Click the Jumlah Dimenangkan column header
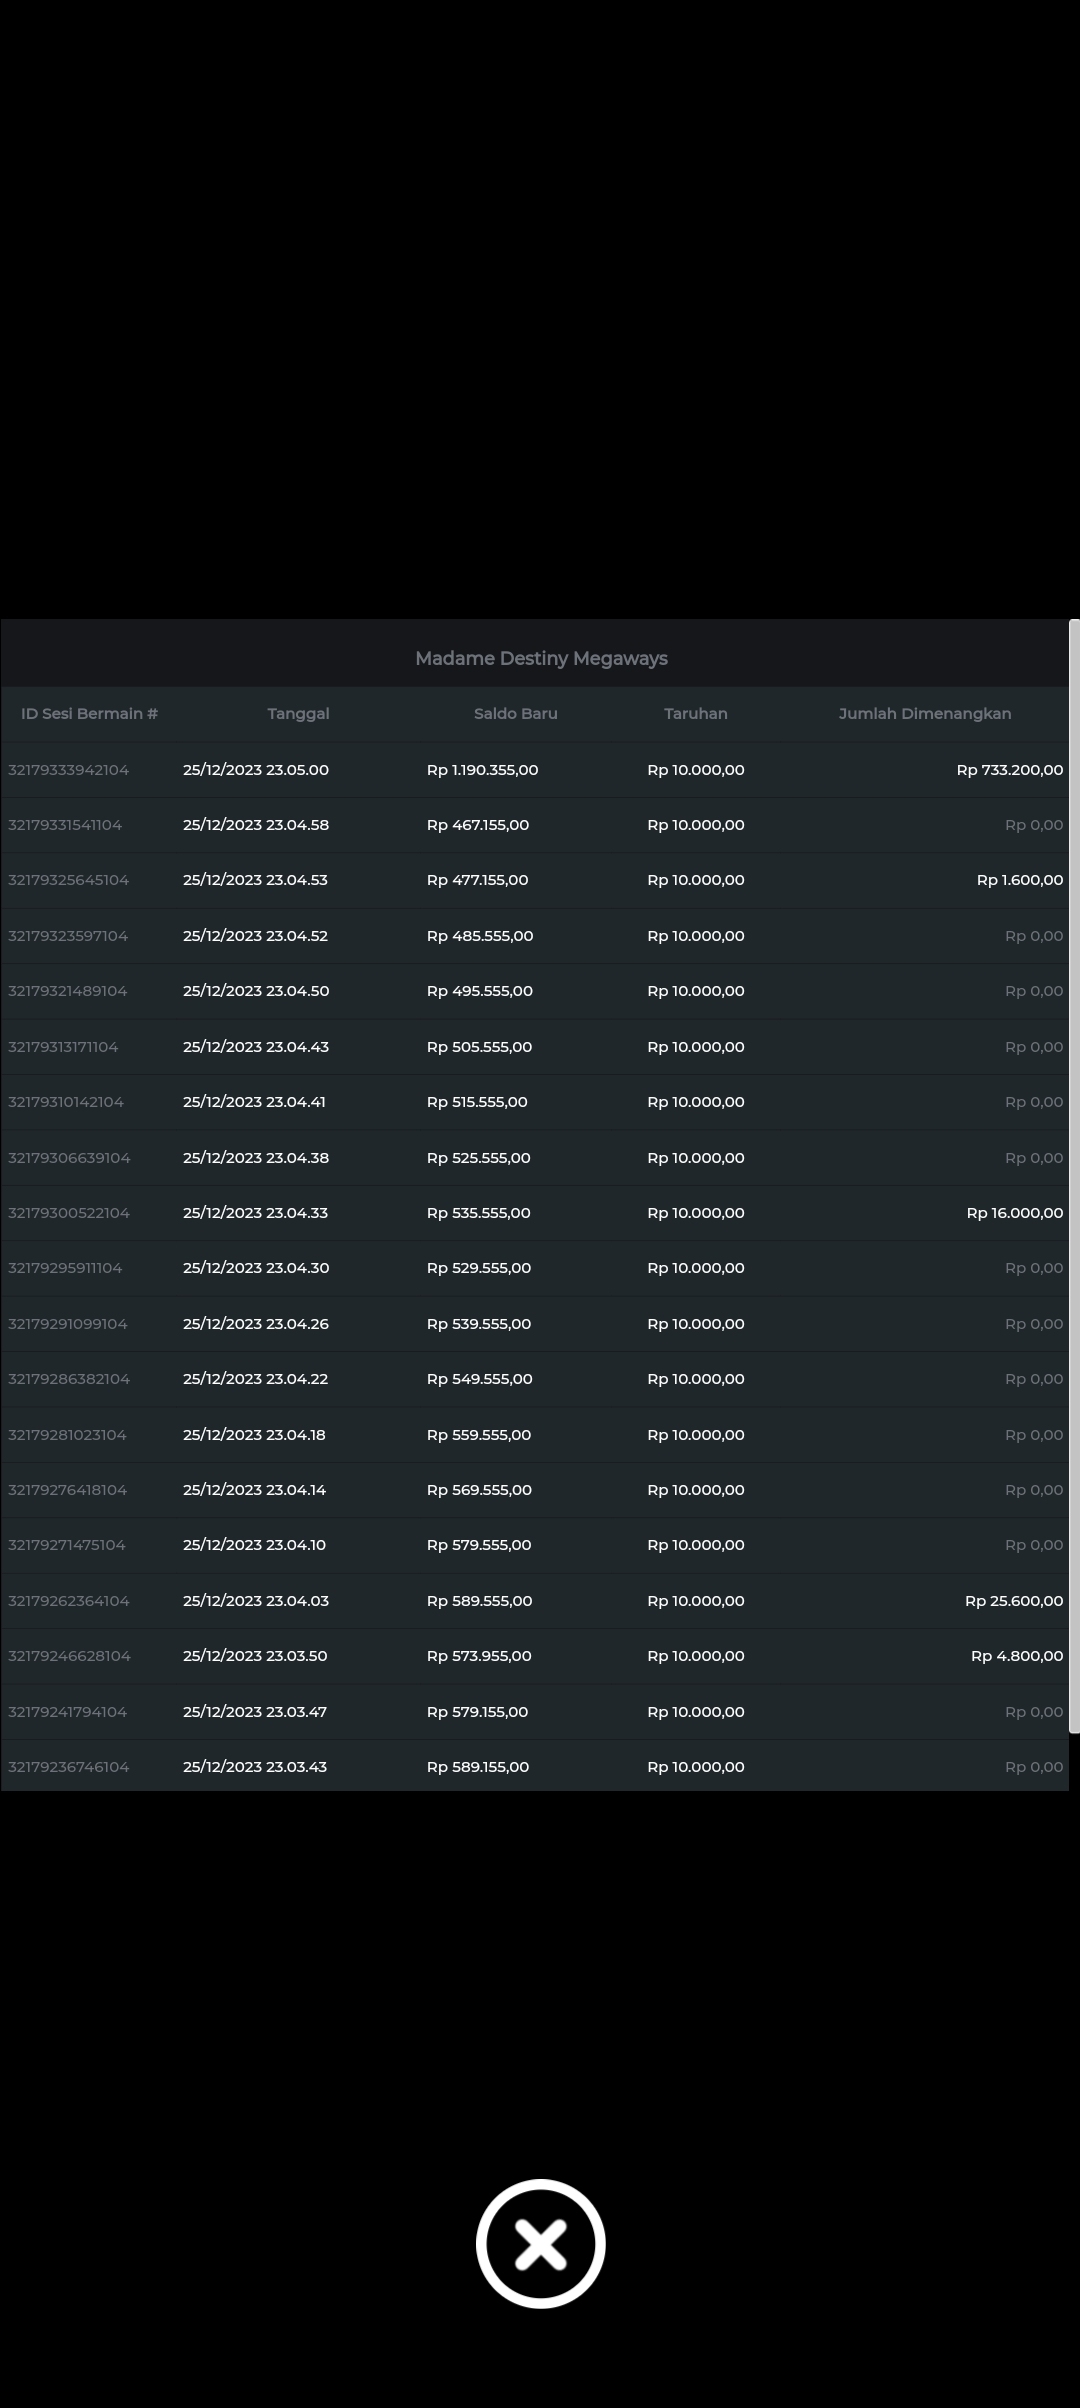Viewport: 1080px width, 2408px height. 924,714
